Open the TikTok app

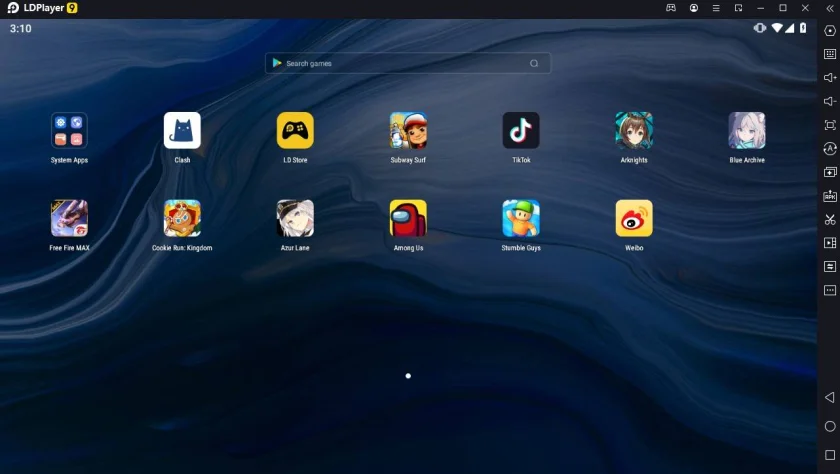coord(521,130)
